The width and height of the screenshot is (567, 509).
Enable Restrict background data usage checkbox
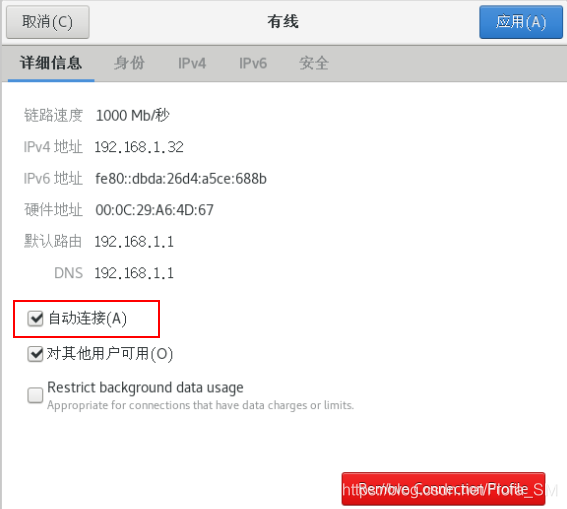tap(35, 395)
